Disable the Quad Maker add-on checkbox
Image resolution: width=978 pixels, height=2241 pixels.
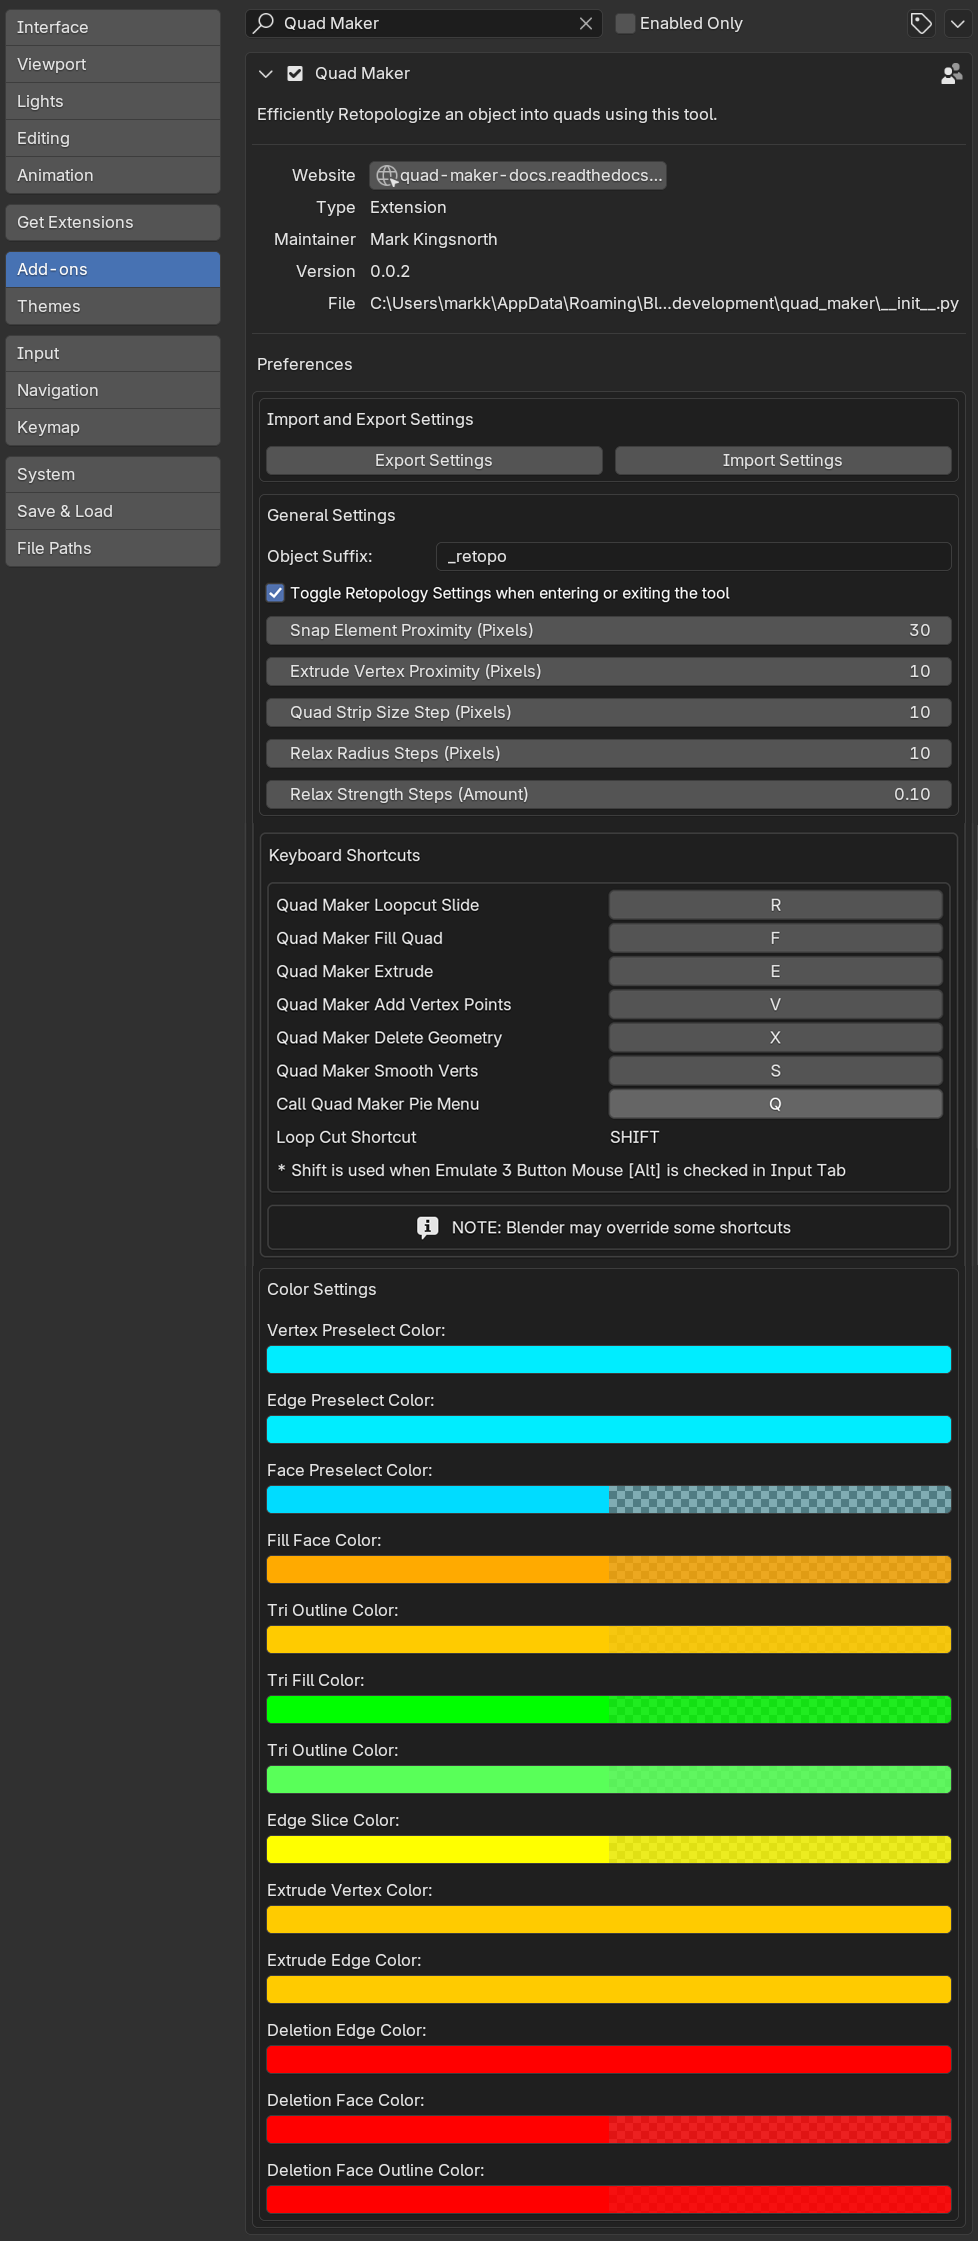pyautogui.click(x=295, y=74)
